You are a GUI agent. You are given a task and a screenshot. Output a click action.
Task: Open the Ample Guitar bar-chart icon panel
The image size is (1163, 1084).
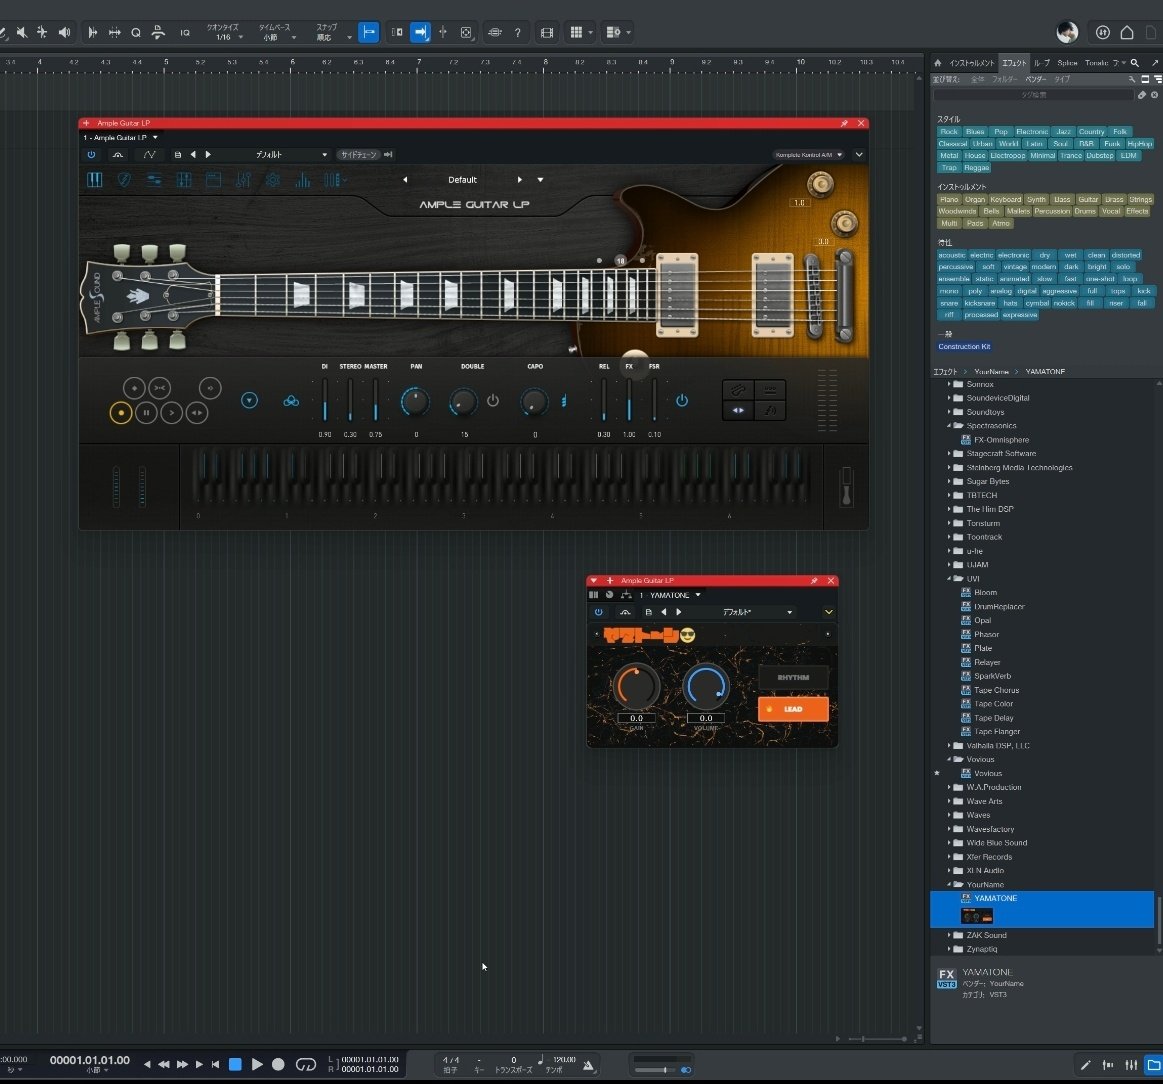[303, 180]
